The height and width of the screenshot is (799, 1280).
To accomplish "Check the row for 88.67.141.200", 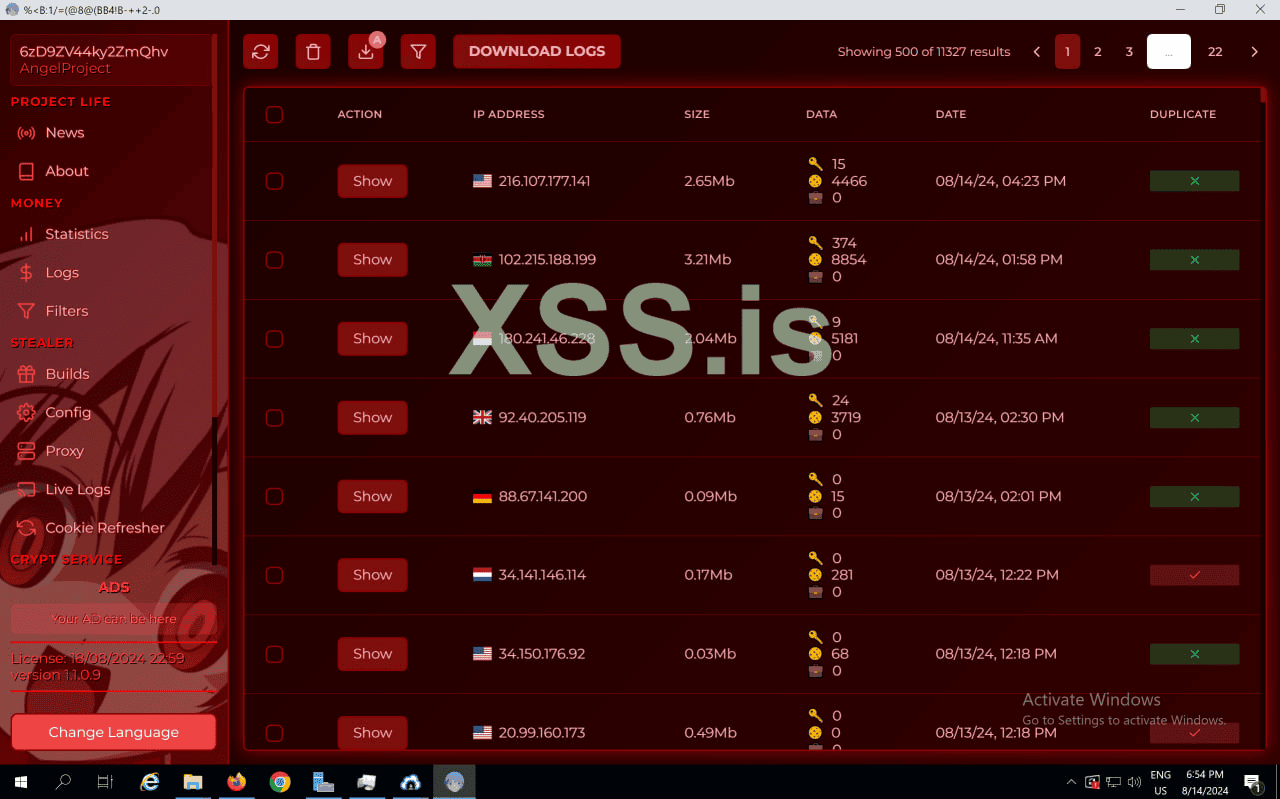I will point(274,497).
